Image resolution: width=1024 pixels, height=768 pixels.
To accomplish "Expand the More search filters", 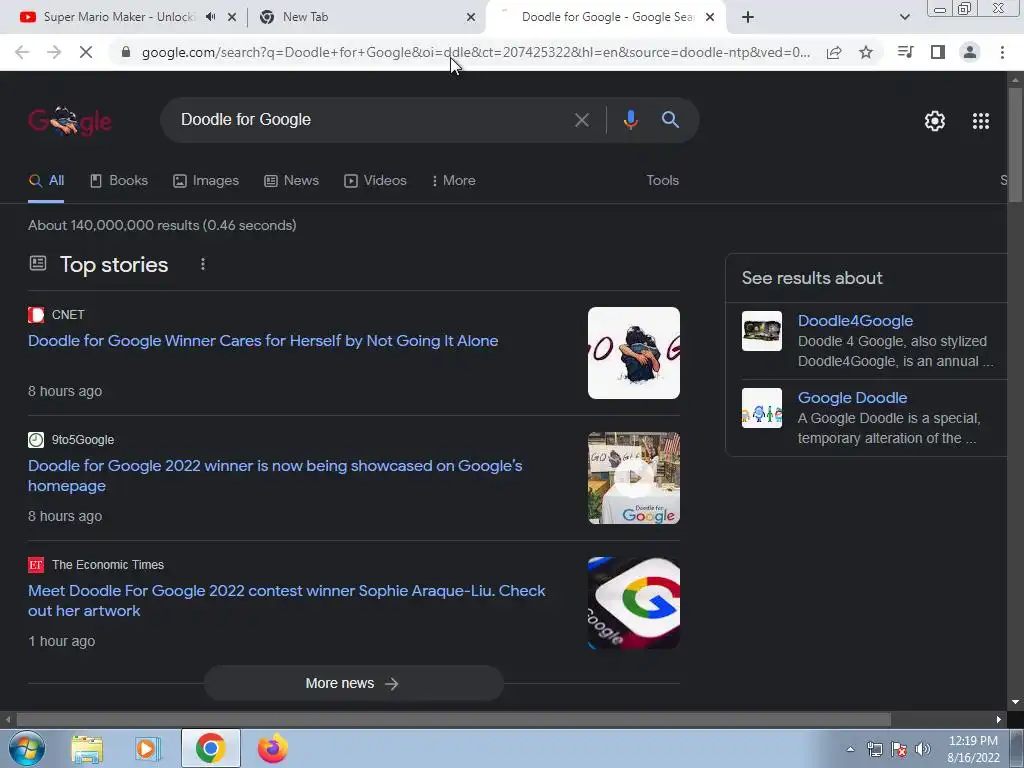I will coord(453,181).
